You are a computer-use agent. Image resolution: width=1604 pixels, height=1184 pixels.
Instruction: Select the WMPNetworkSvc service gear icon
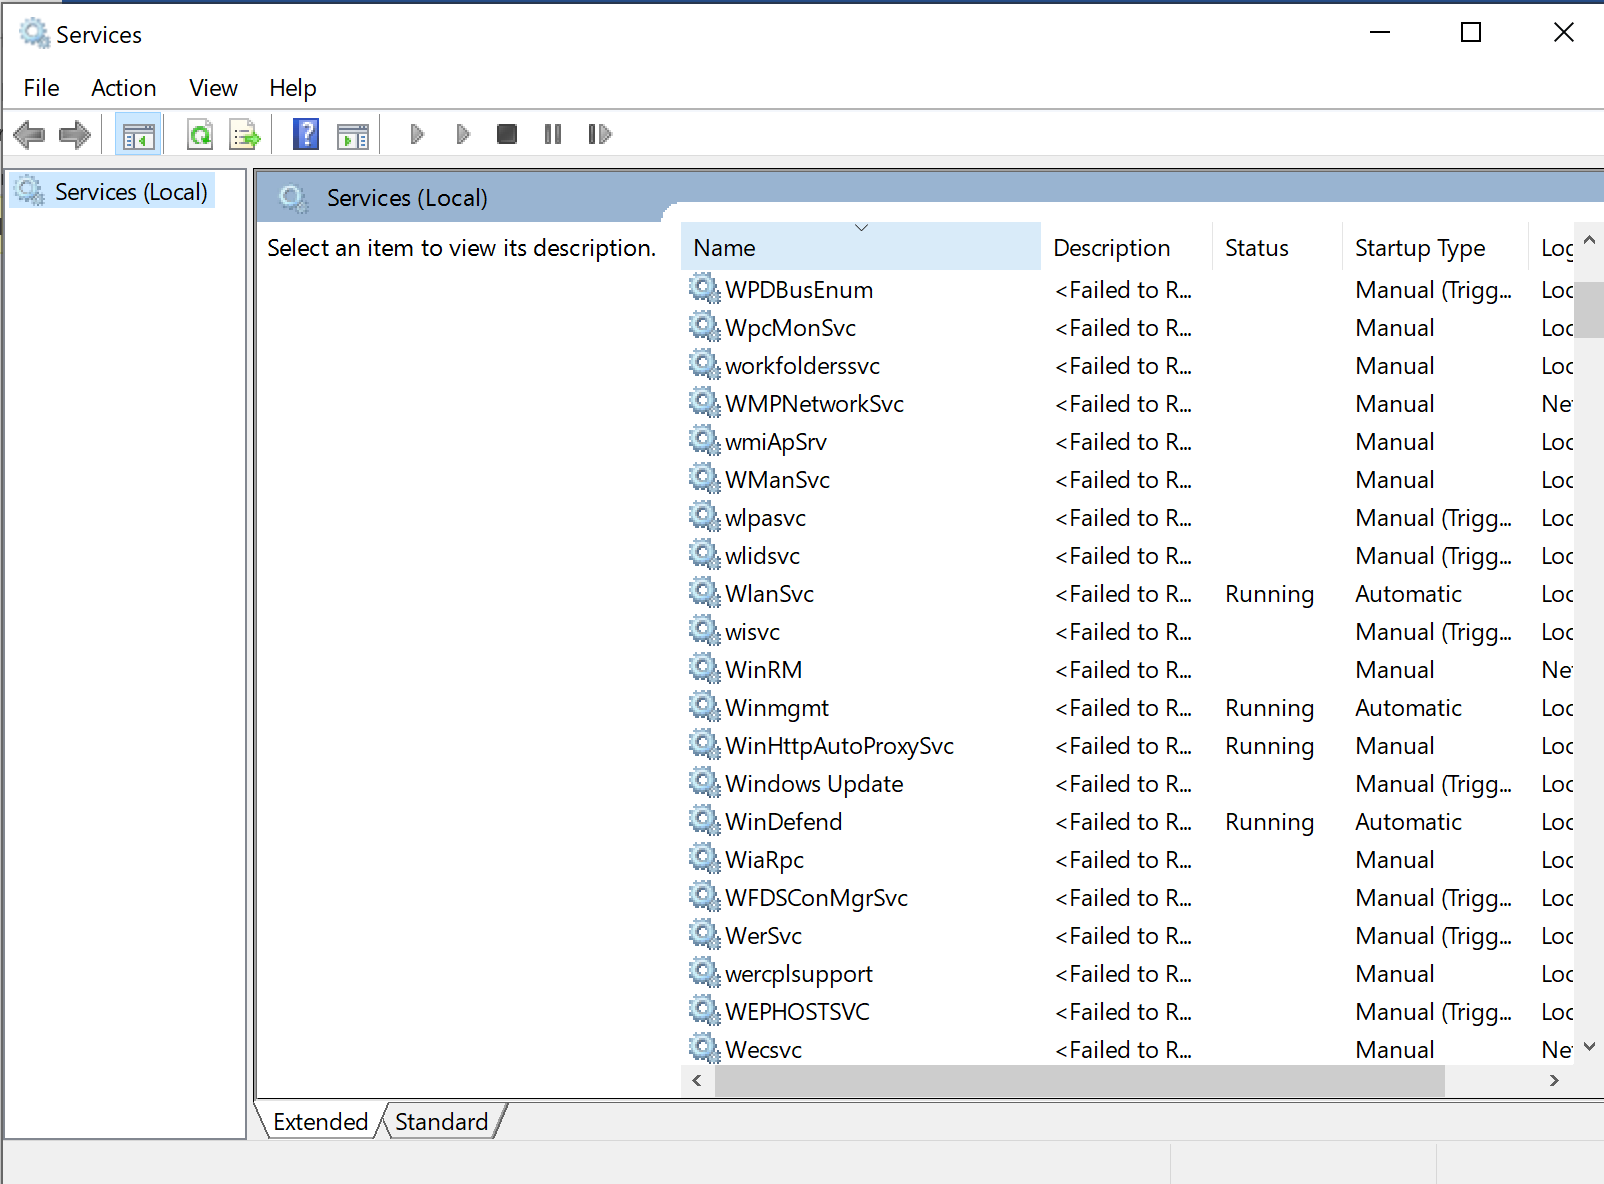(705, 403)
